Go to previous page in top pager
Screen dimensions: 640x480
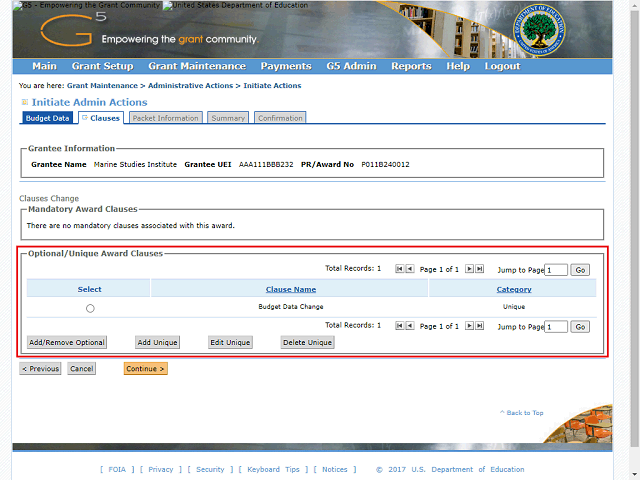(410, 269)
